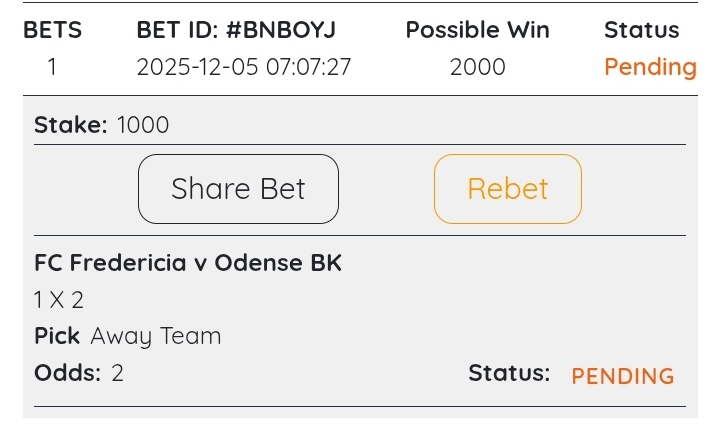Screen dimensions: 720x427
Task: Click the orange Pending status in header row
Action: pos(650,68)
